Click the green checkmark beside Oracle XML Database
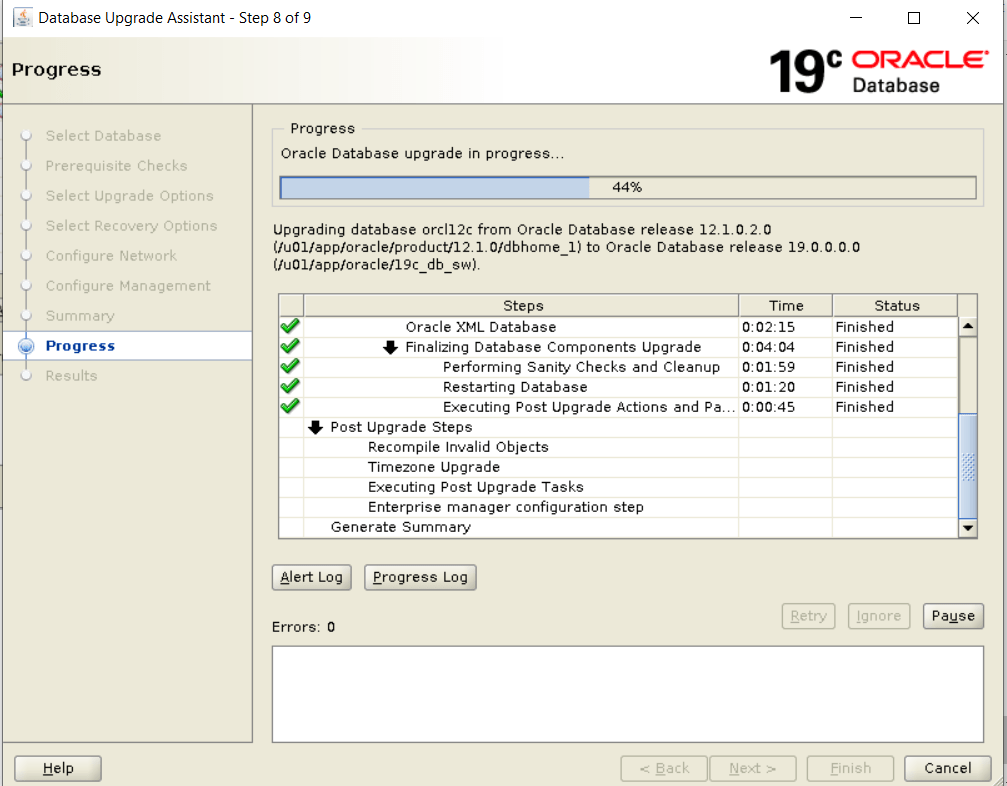The height and width of the screenshot is (786, 1007). click(x=290, y=327)
